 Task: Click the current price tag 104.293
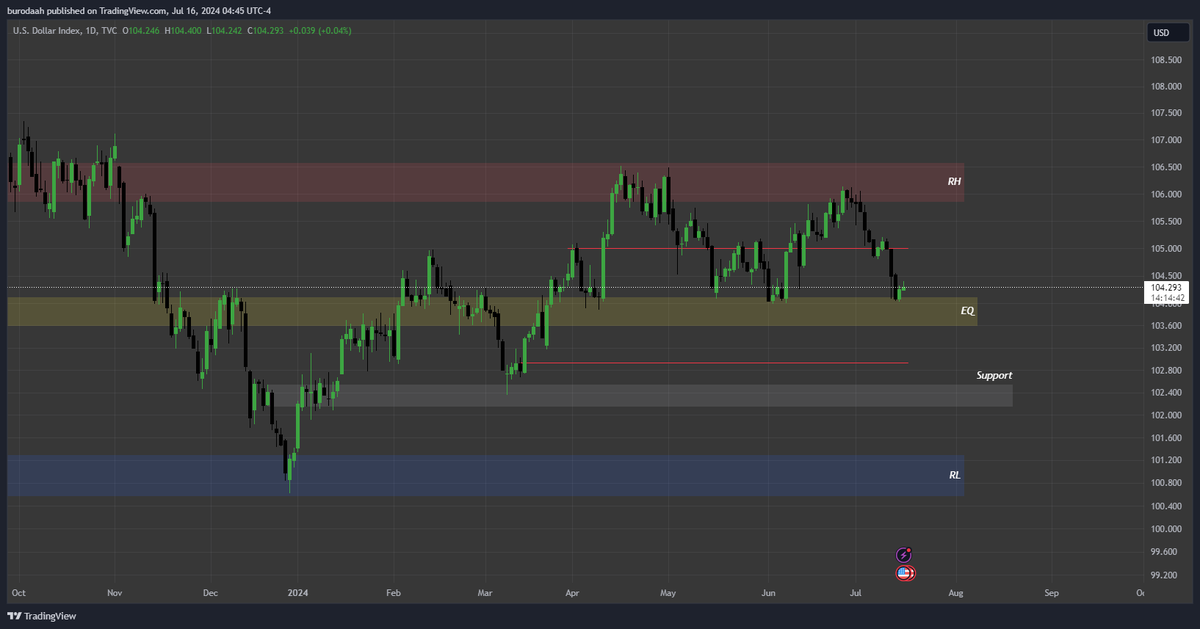click(1166, 287)
